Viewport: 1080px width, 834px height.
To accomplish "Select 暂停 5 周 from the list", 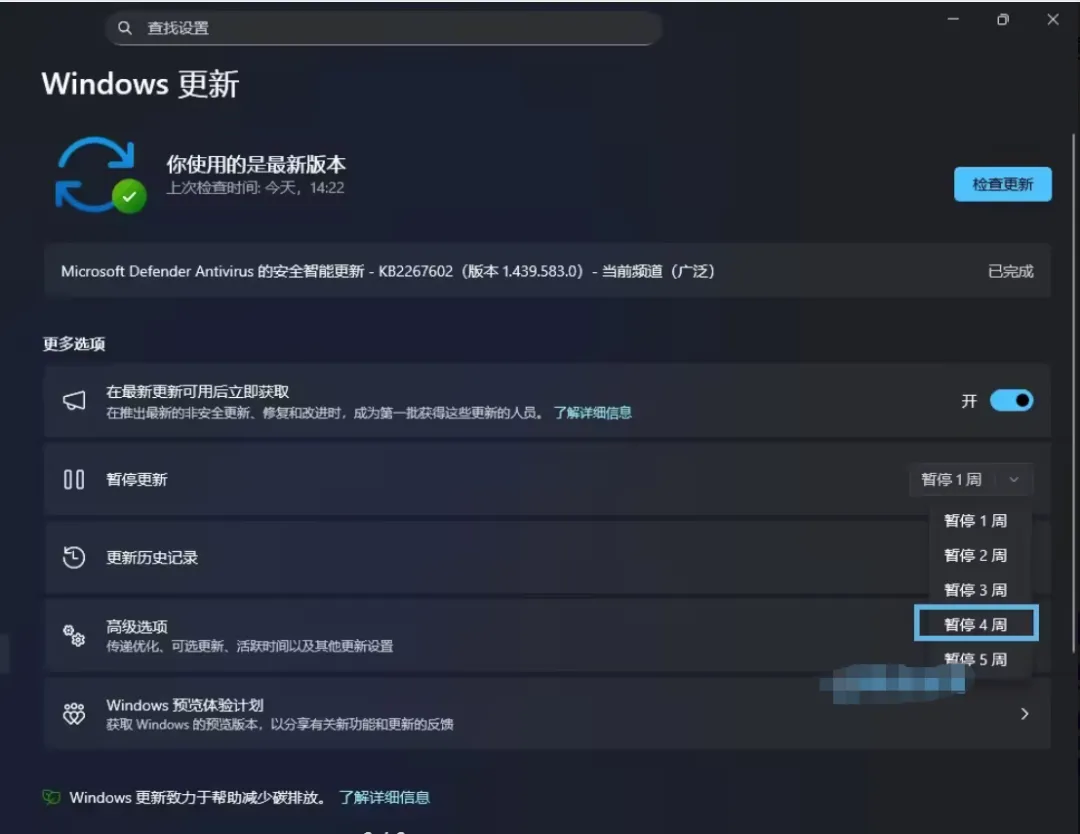I will [x=976, y=659].
